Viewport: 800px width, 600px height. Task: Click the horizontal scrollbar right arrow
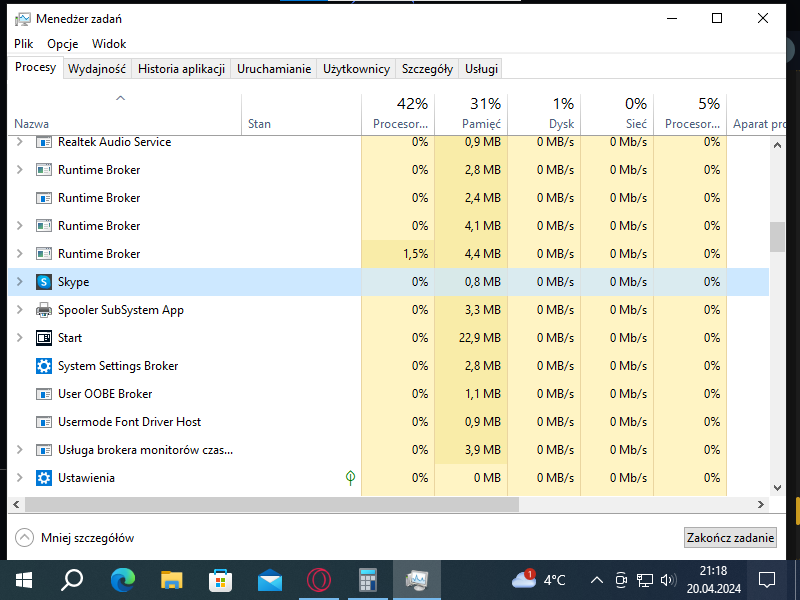pos(761,505)
